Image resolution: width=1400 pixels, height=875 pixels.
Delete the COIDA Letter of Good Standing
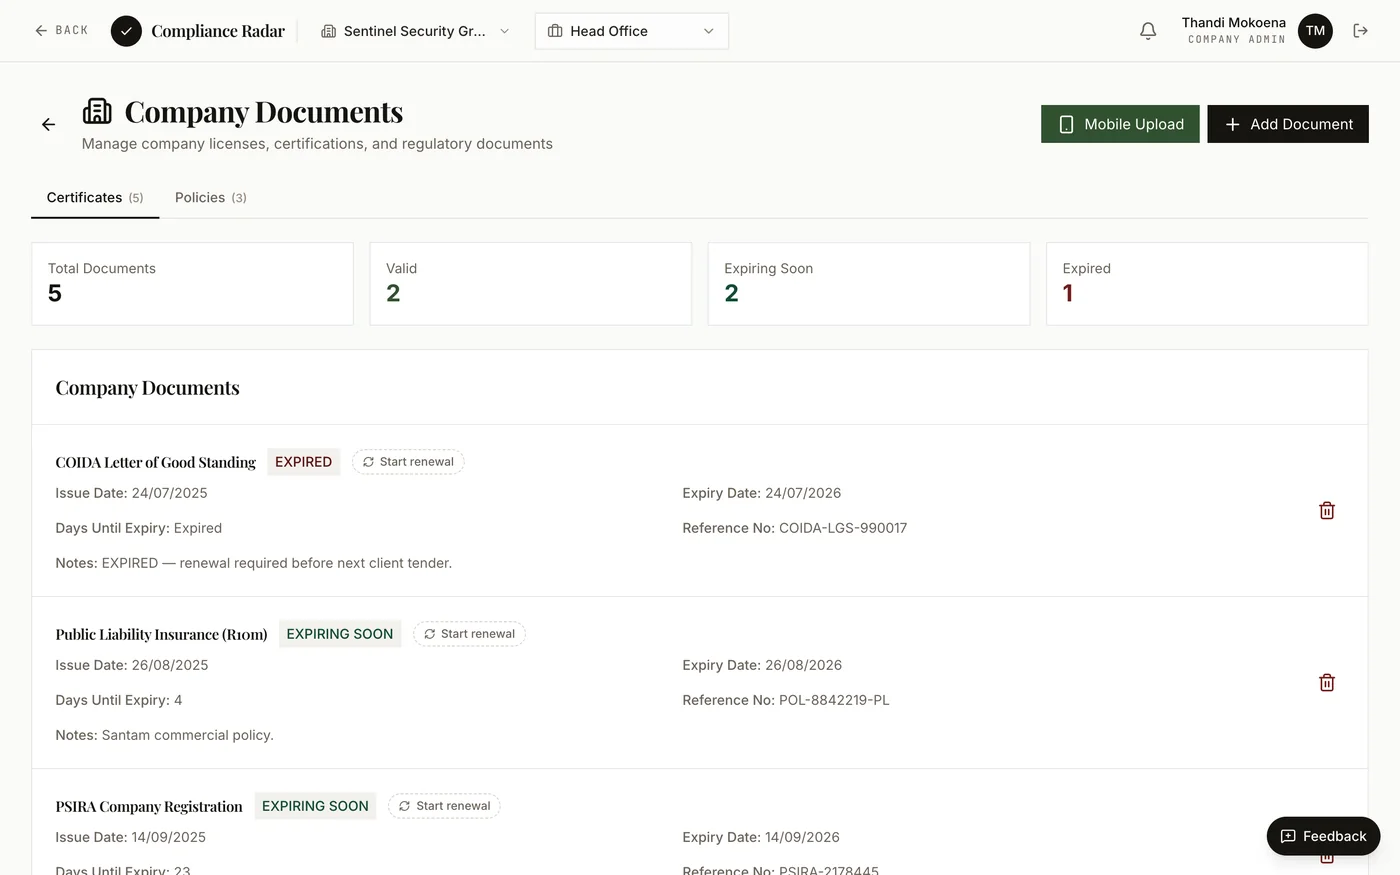pos(1327,510)
